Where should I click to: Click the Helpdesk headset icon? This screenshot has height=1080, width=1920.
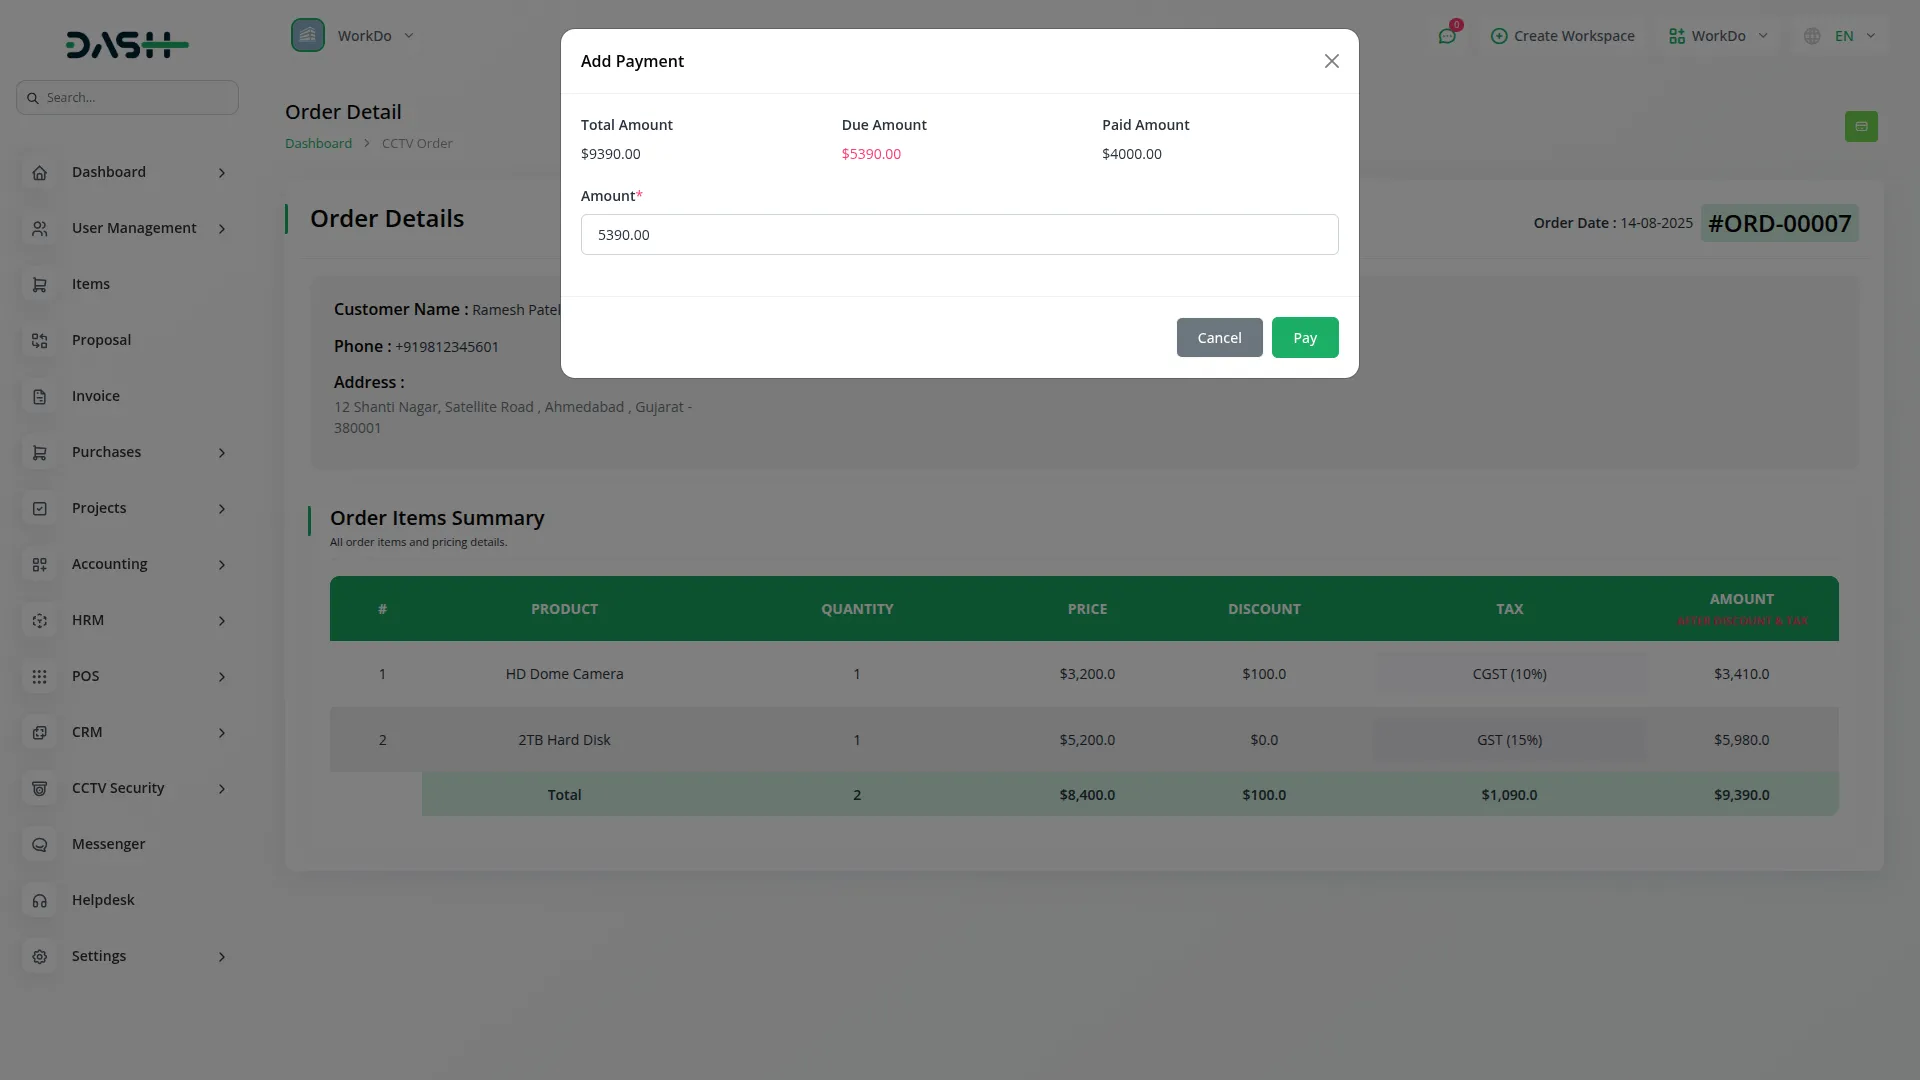[x=40, y=901]
